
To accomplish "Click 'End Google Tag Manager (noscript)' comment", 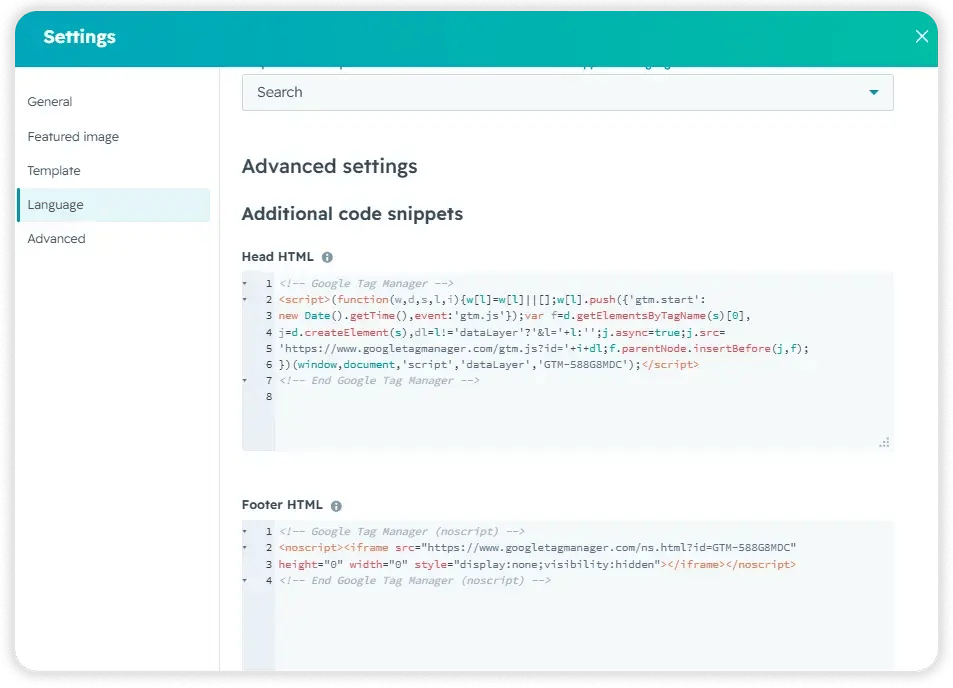I will tap(415, 580).
